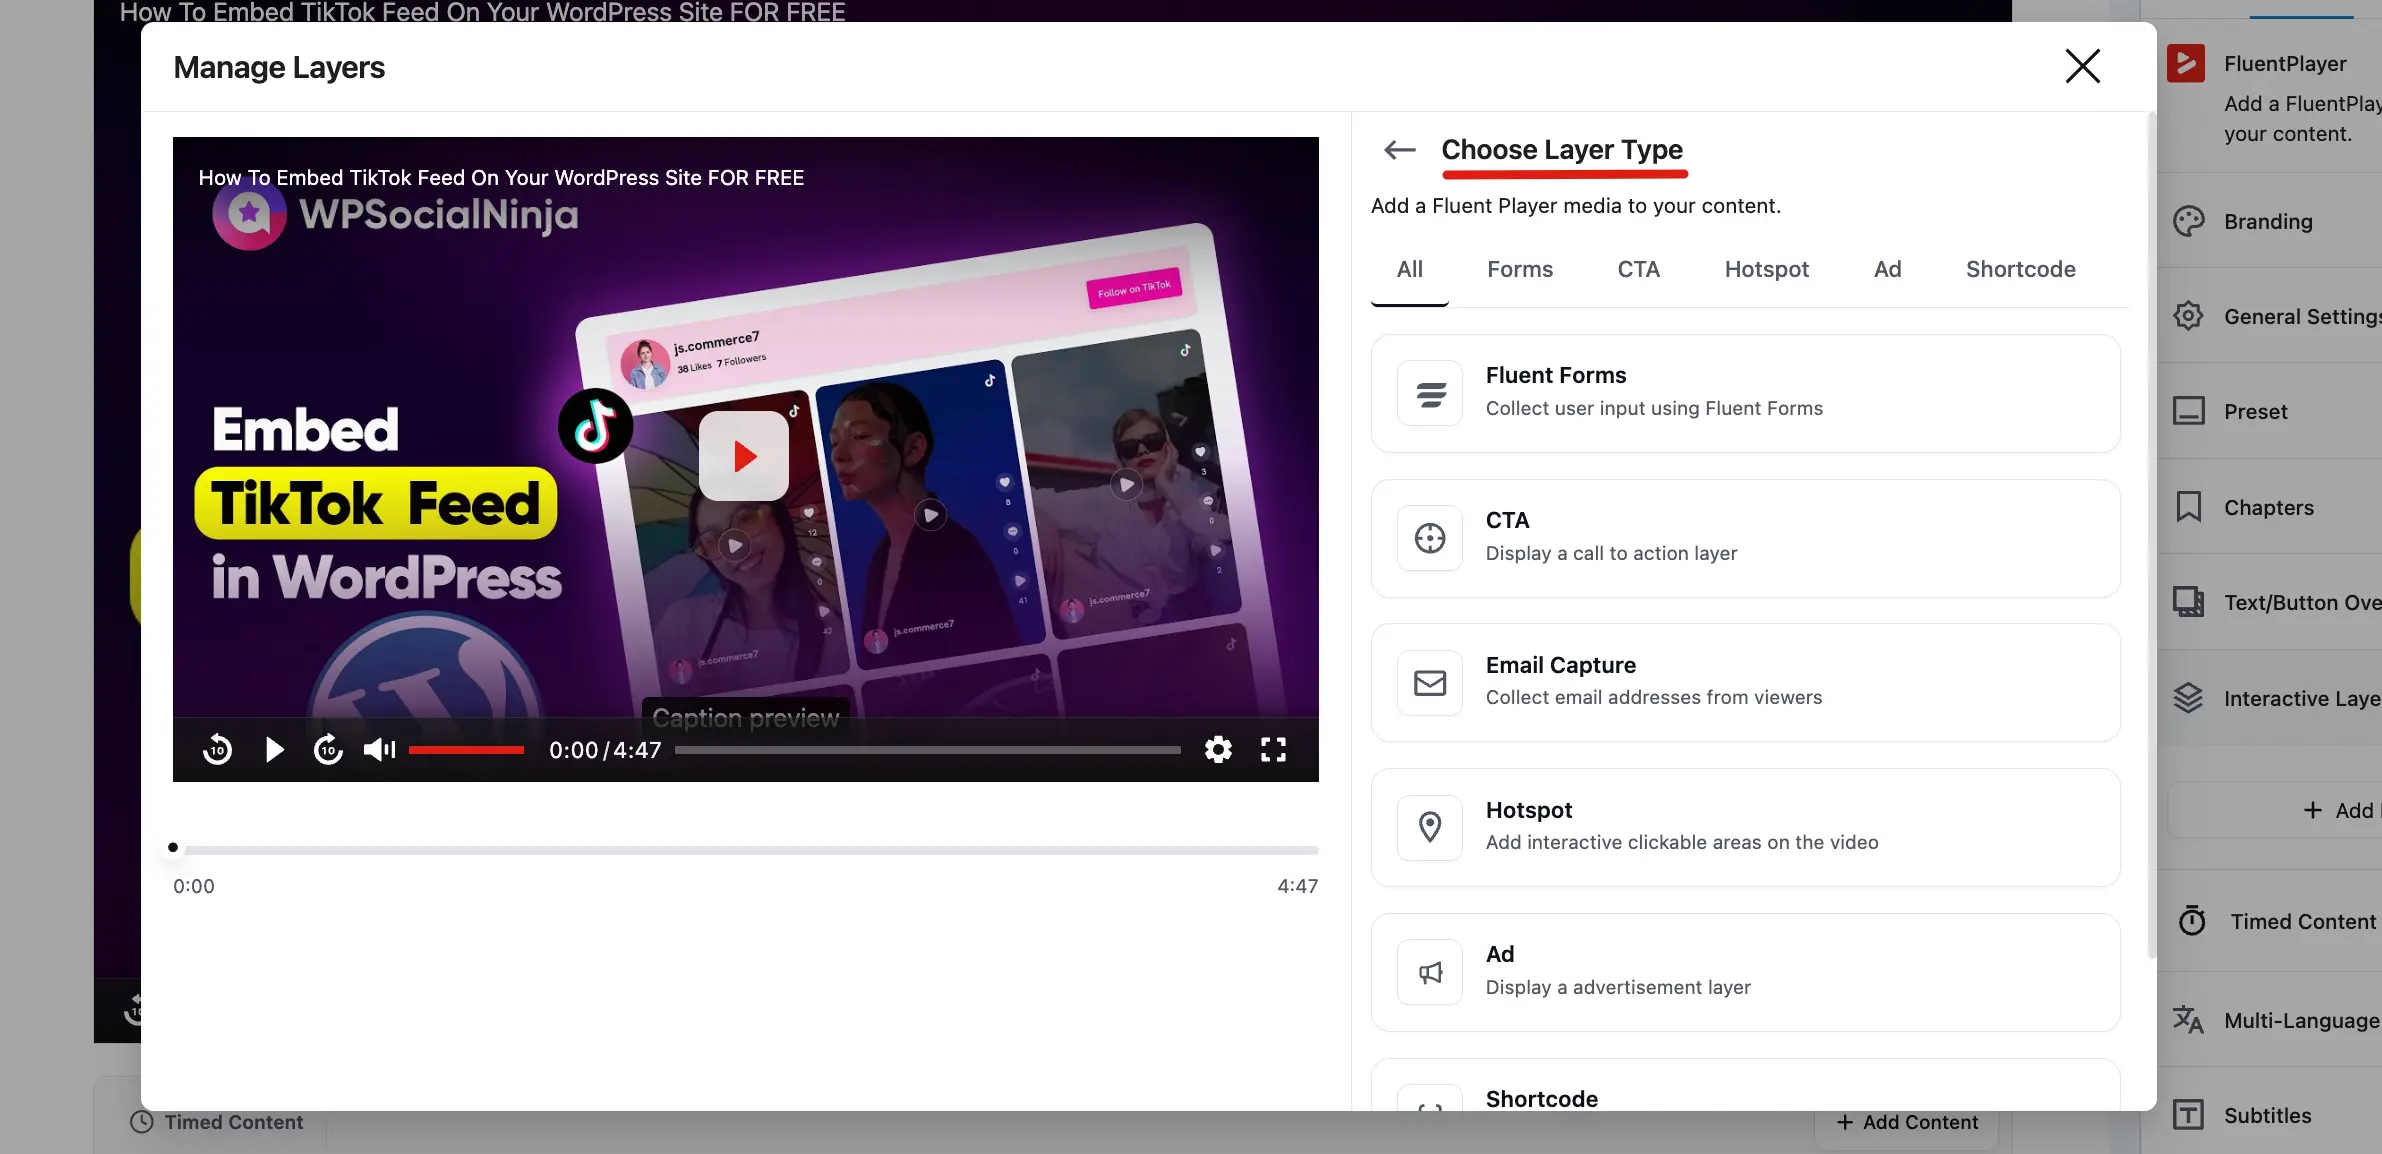Click the General Settings gear icon
The width and height of the screenshot is (2382, 1154).
2188,316
